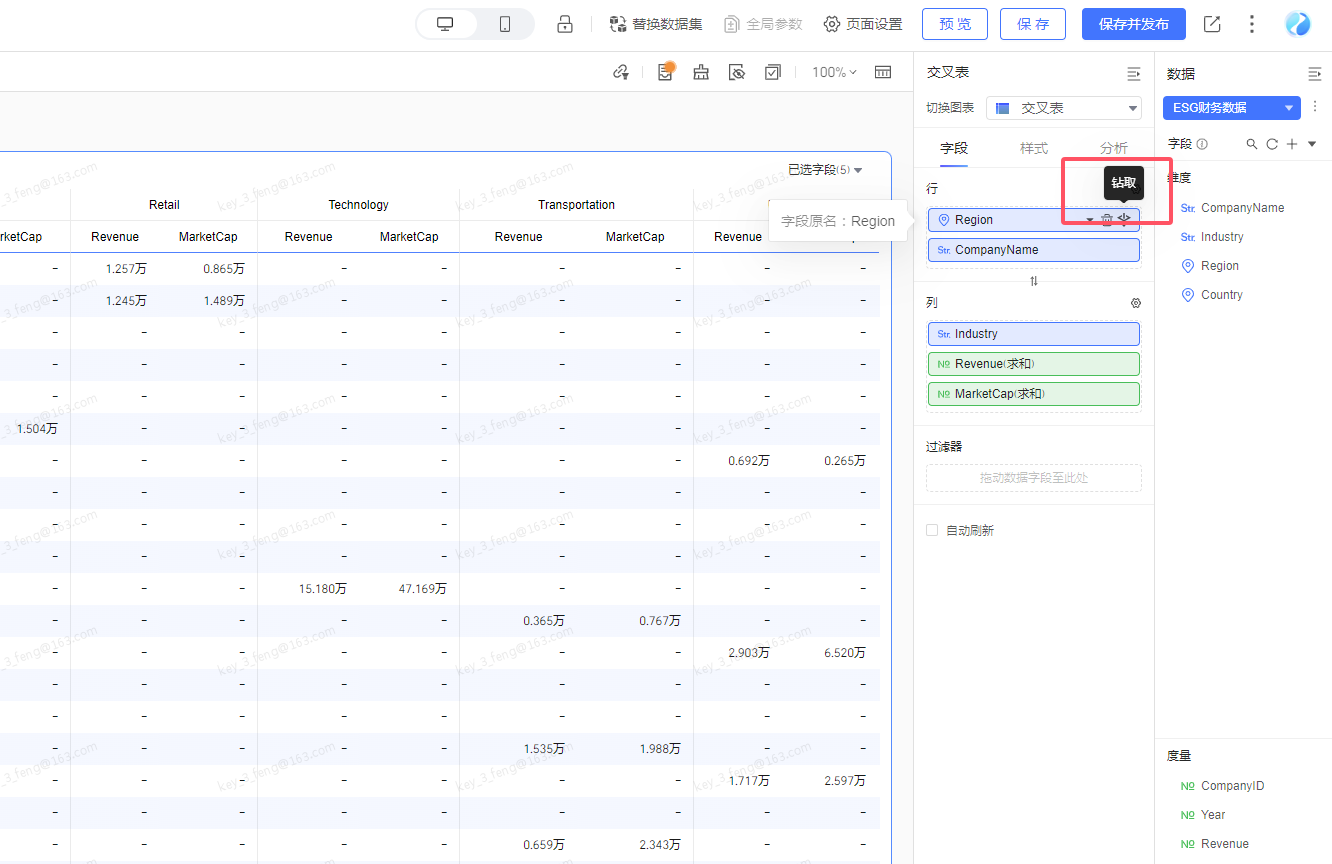Switch to the 样式 tab
This screenshot has width=1332, height=864.
(x=1034, y=148)
